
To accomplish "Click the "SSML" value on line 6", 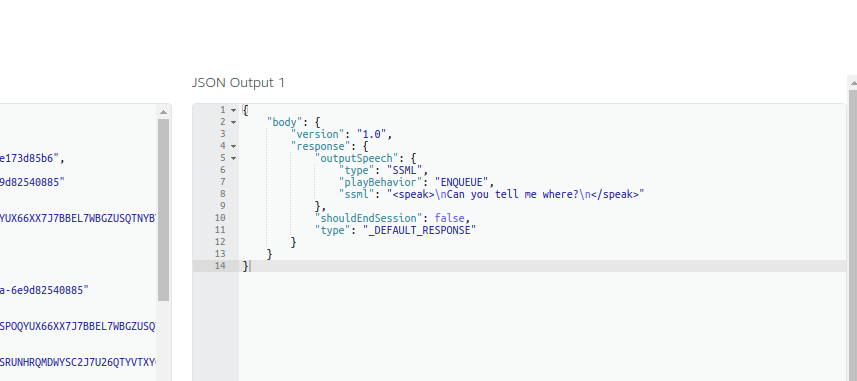I will coord(406,170).
